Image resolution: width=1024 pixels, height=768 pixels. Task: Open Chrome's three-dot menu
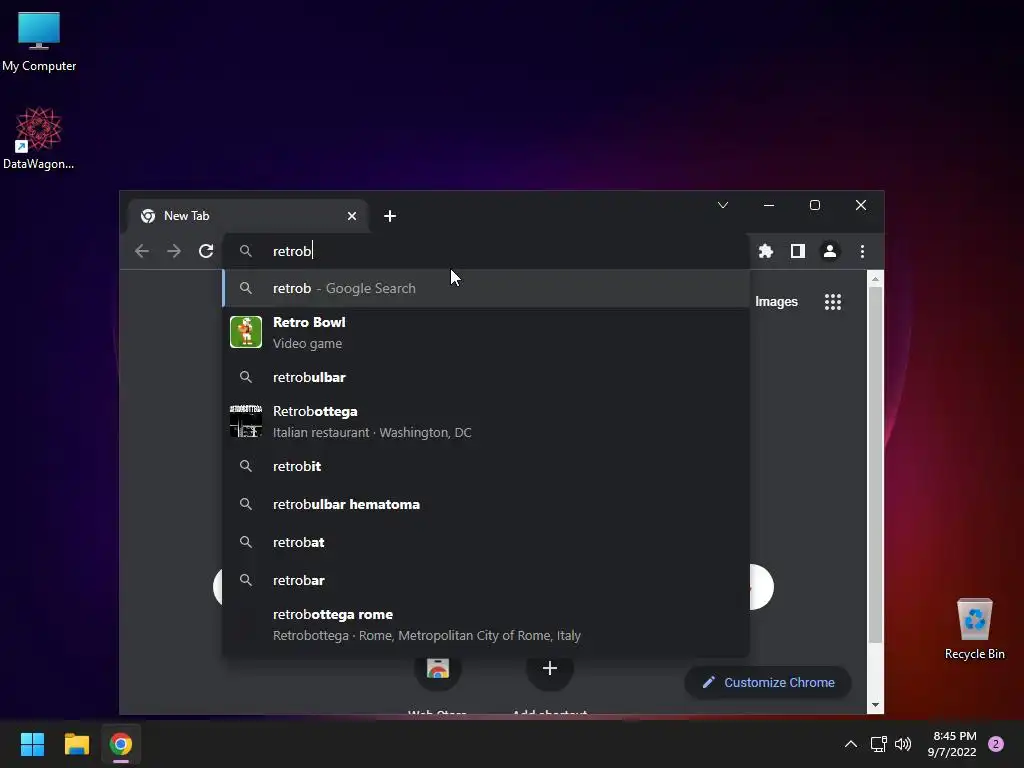point(863,251)
